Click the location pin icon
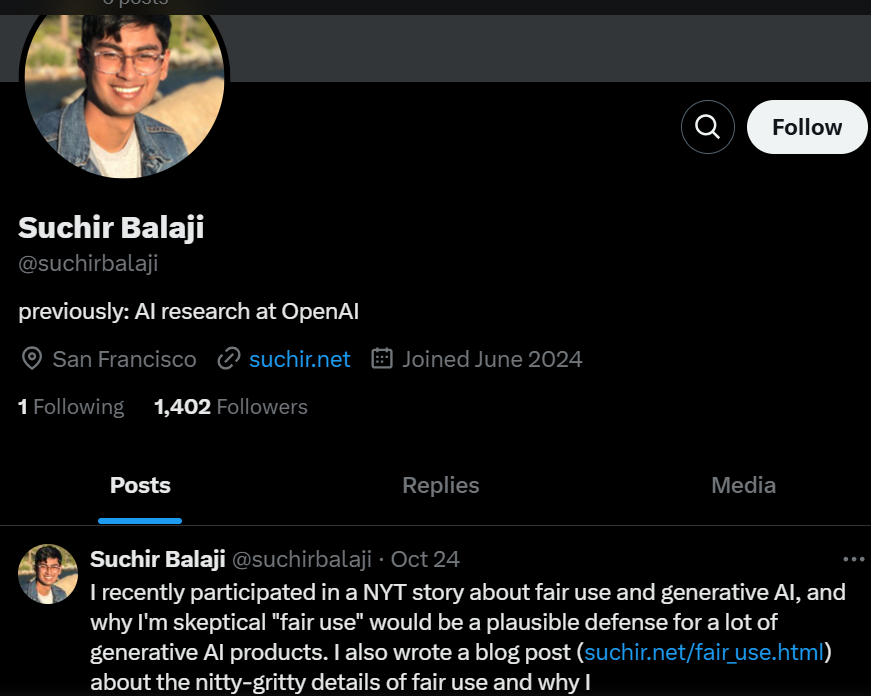The image size is (871, 696). coord(31,359)
